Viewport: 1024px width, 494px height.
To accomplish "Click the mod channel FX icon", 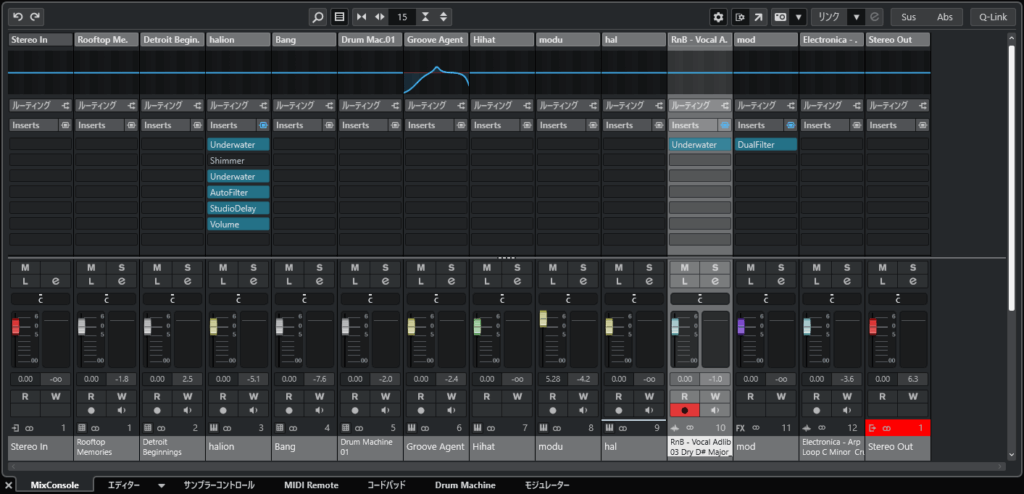I will point(741,428).
